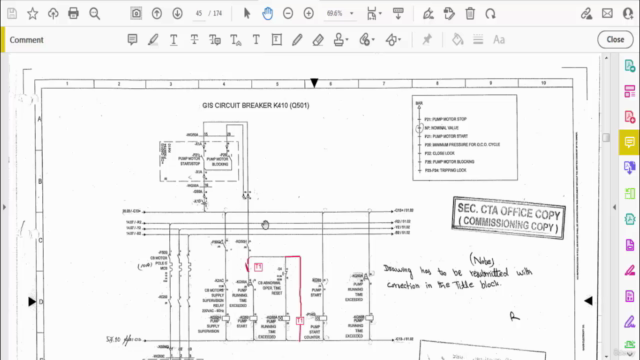Open the highlighted yellow Comment tool in right pane
The height and width of the screenshot is (360, 640).
coord(630,142)
